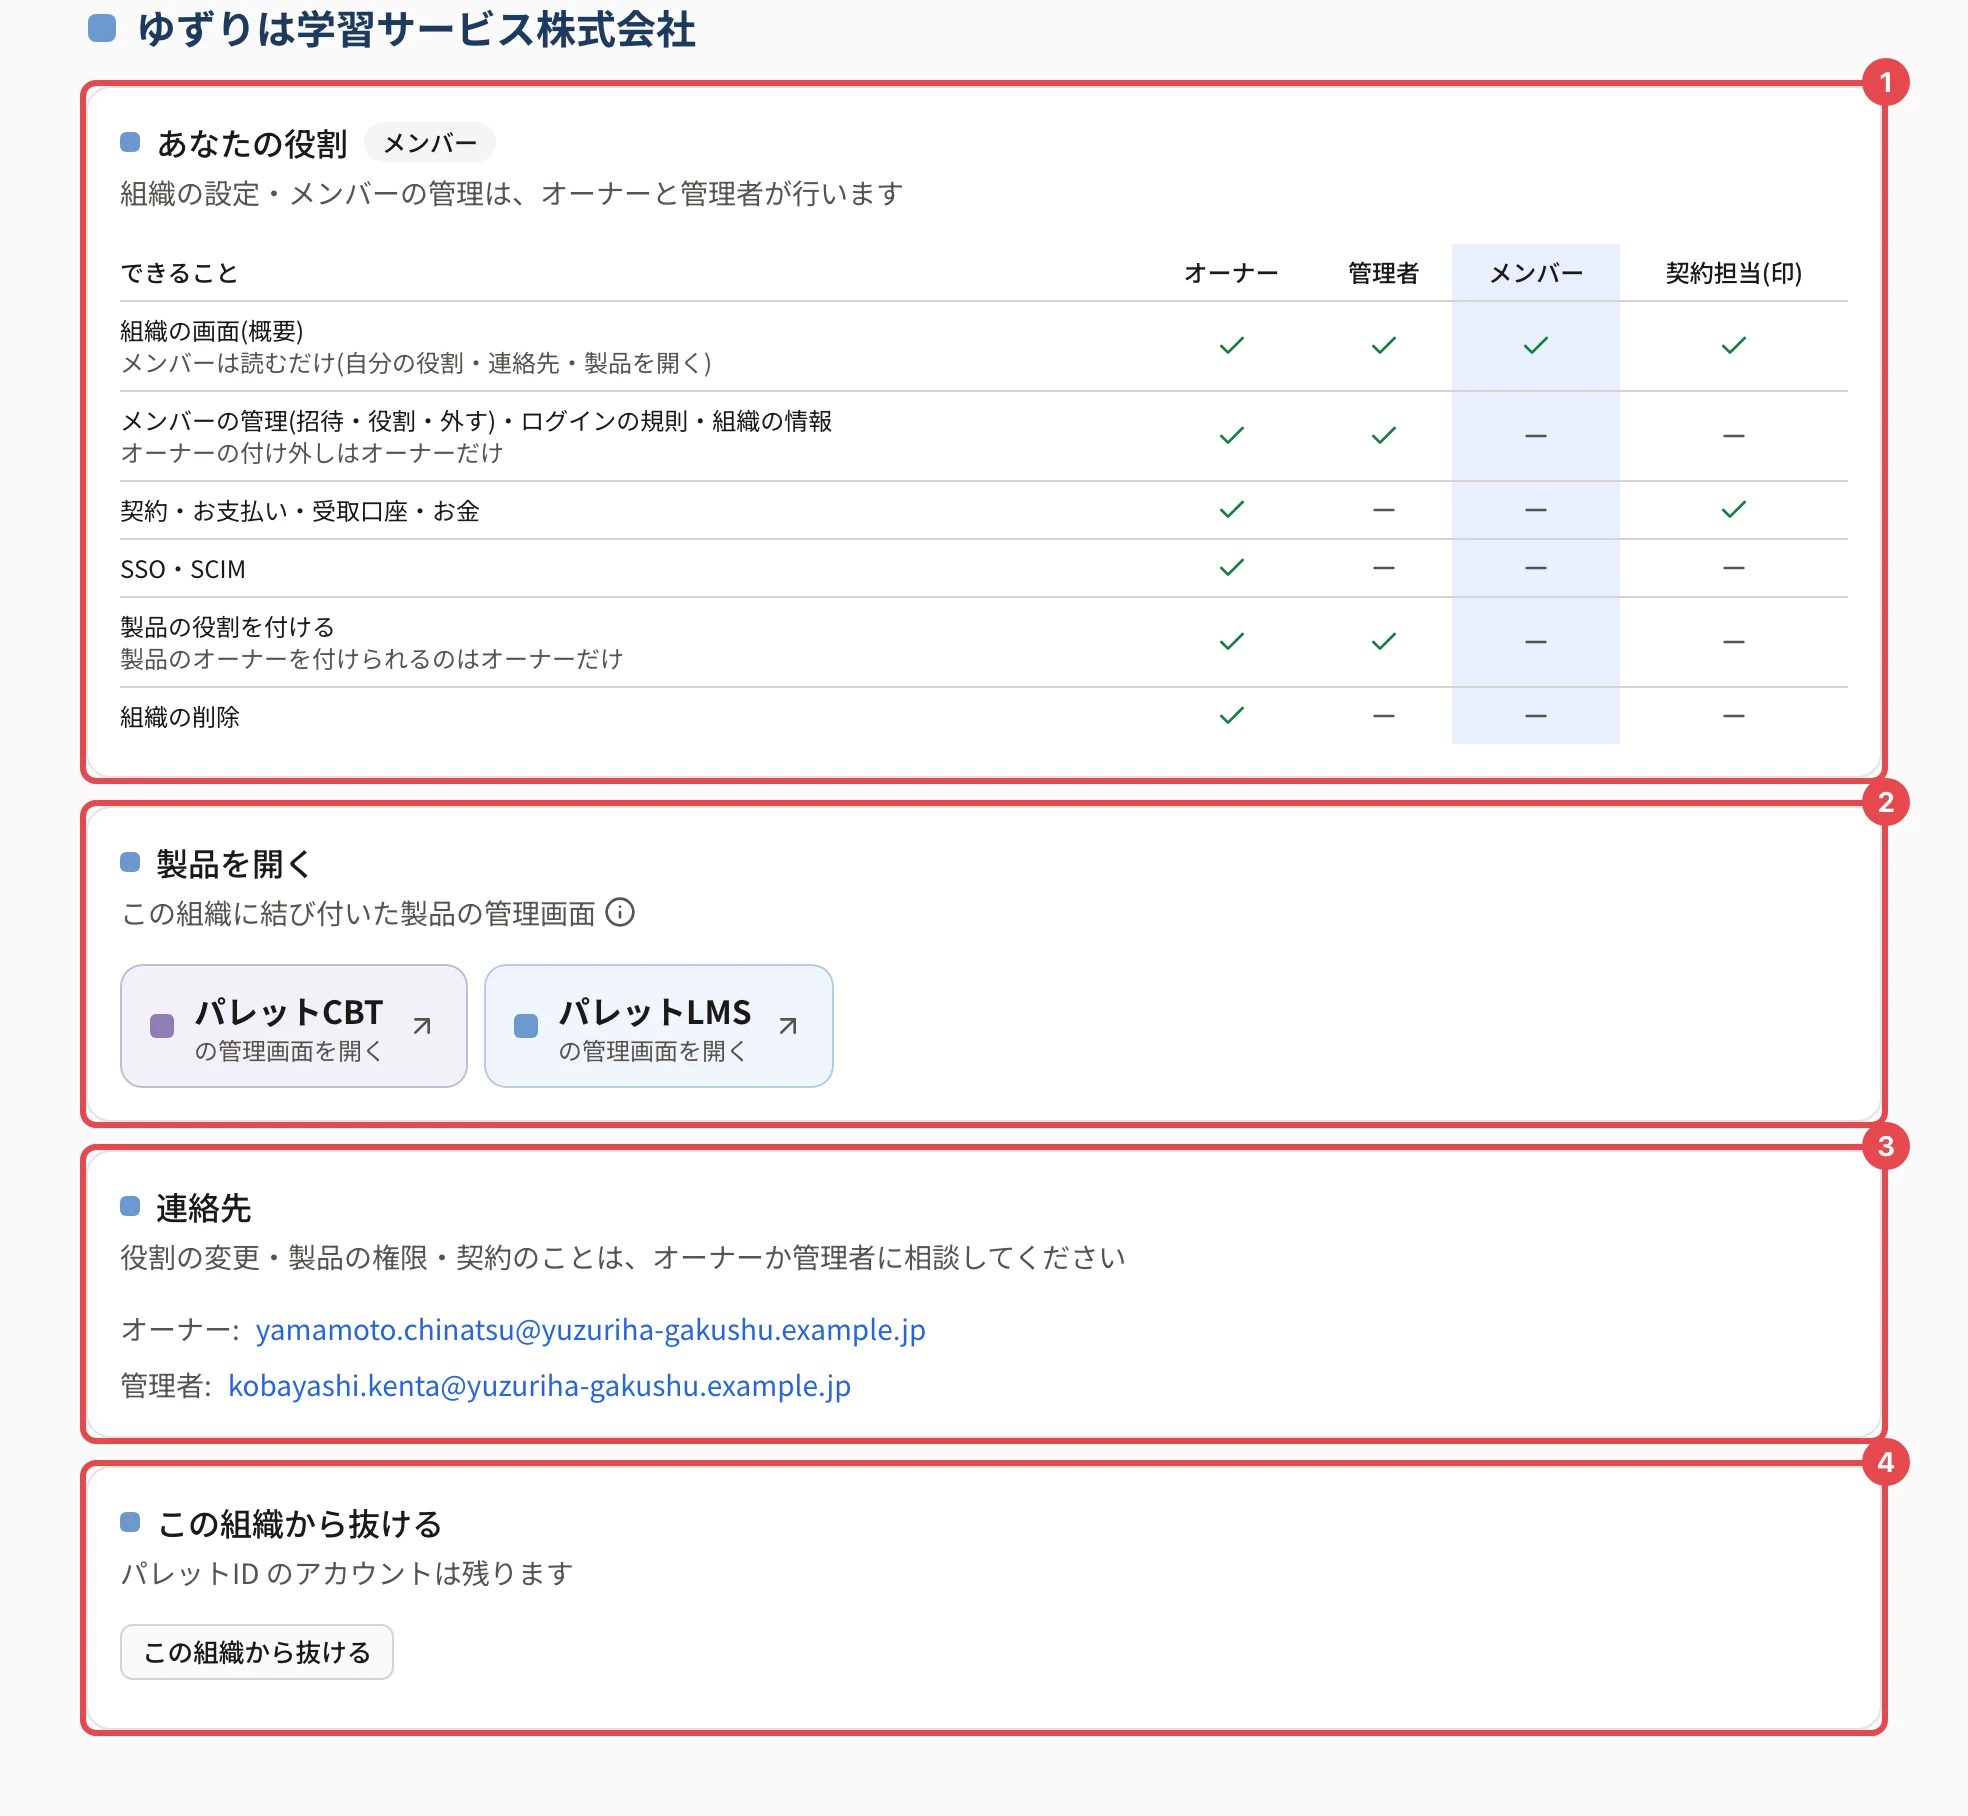Open the パレットLMS management screen
This screenshot has width=1968, height=1816.
659,1026
